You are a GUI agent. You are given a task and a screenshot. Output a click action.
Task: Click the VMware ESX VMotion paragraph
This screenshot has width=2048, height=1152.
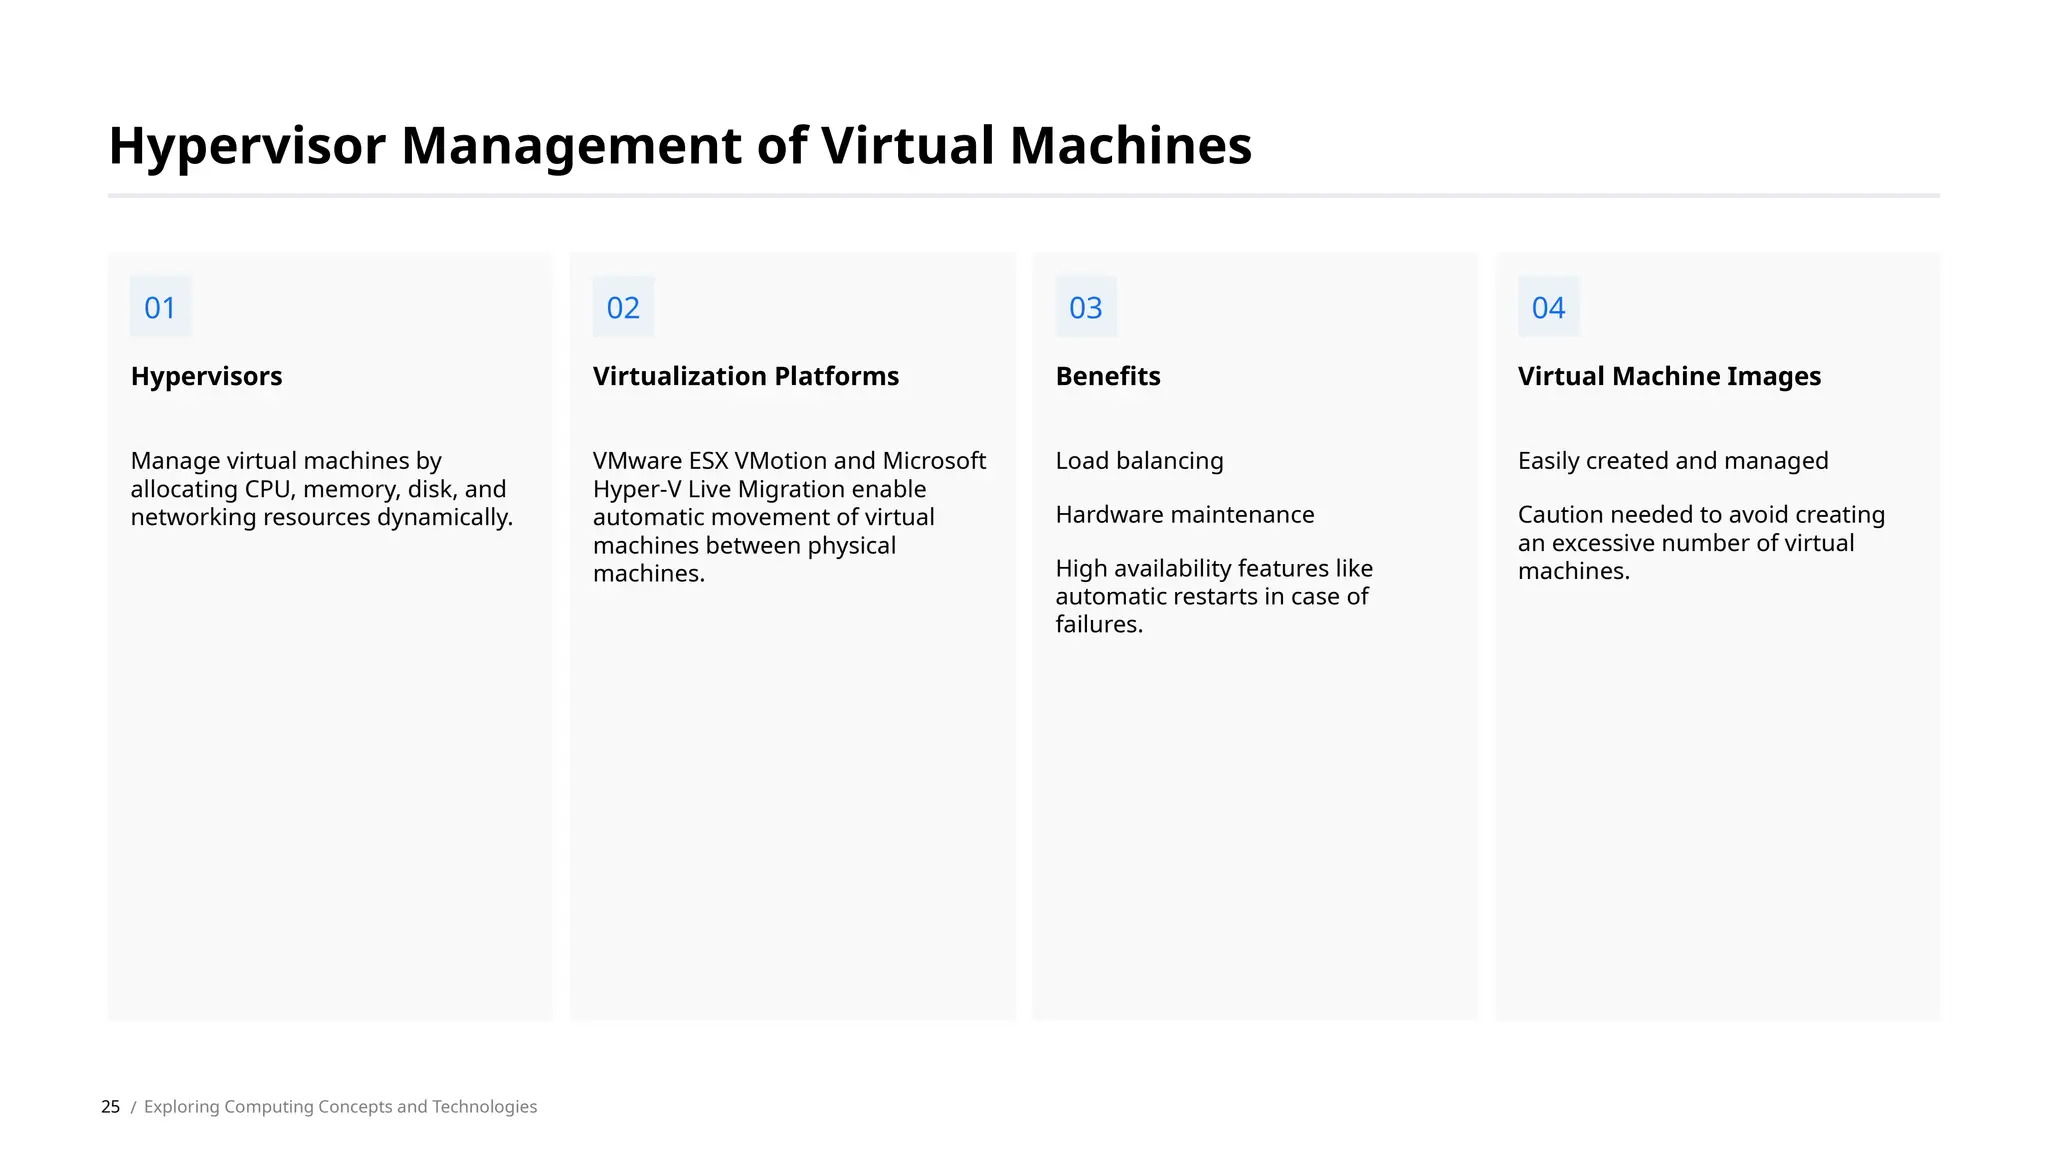pyautogui.click(x=789, y=517)
